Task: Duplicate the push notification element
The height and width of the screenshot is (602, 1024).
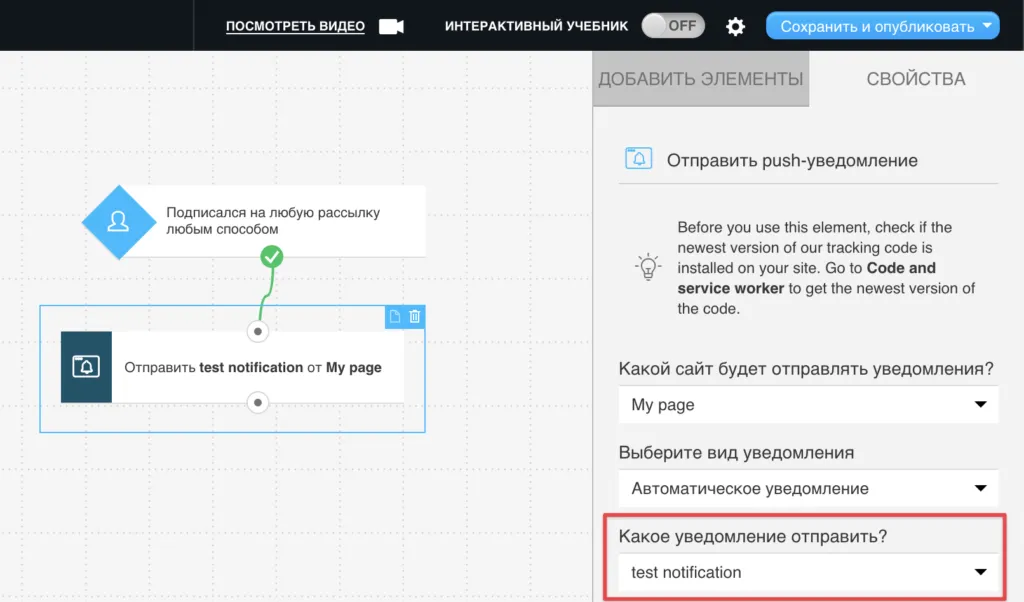Action: pos(394,317)
